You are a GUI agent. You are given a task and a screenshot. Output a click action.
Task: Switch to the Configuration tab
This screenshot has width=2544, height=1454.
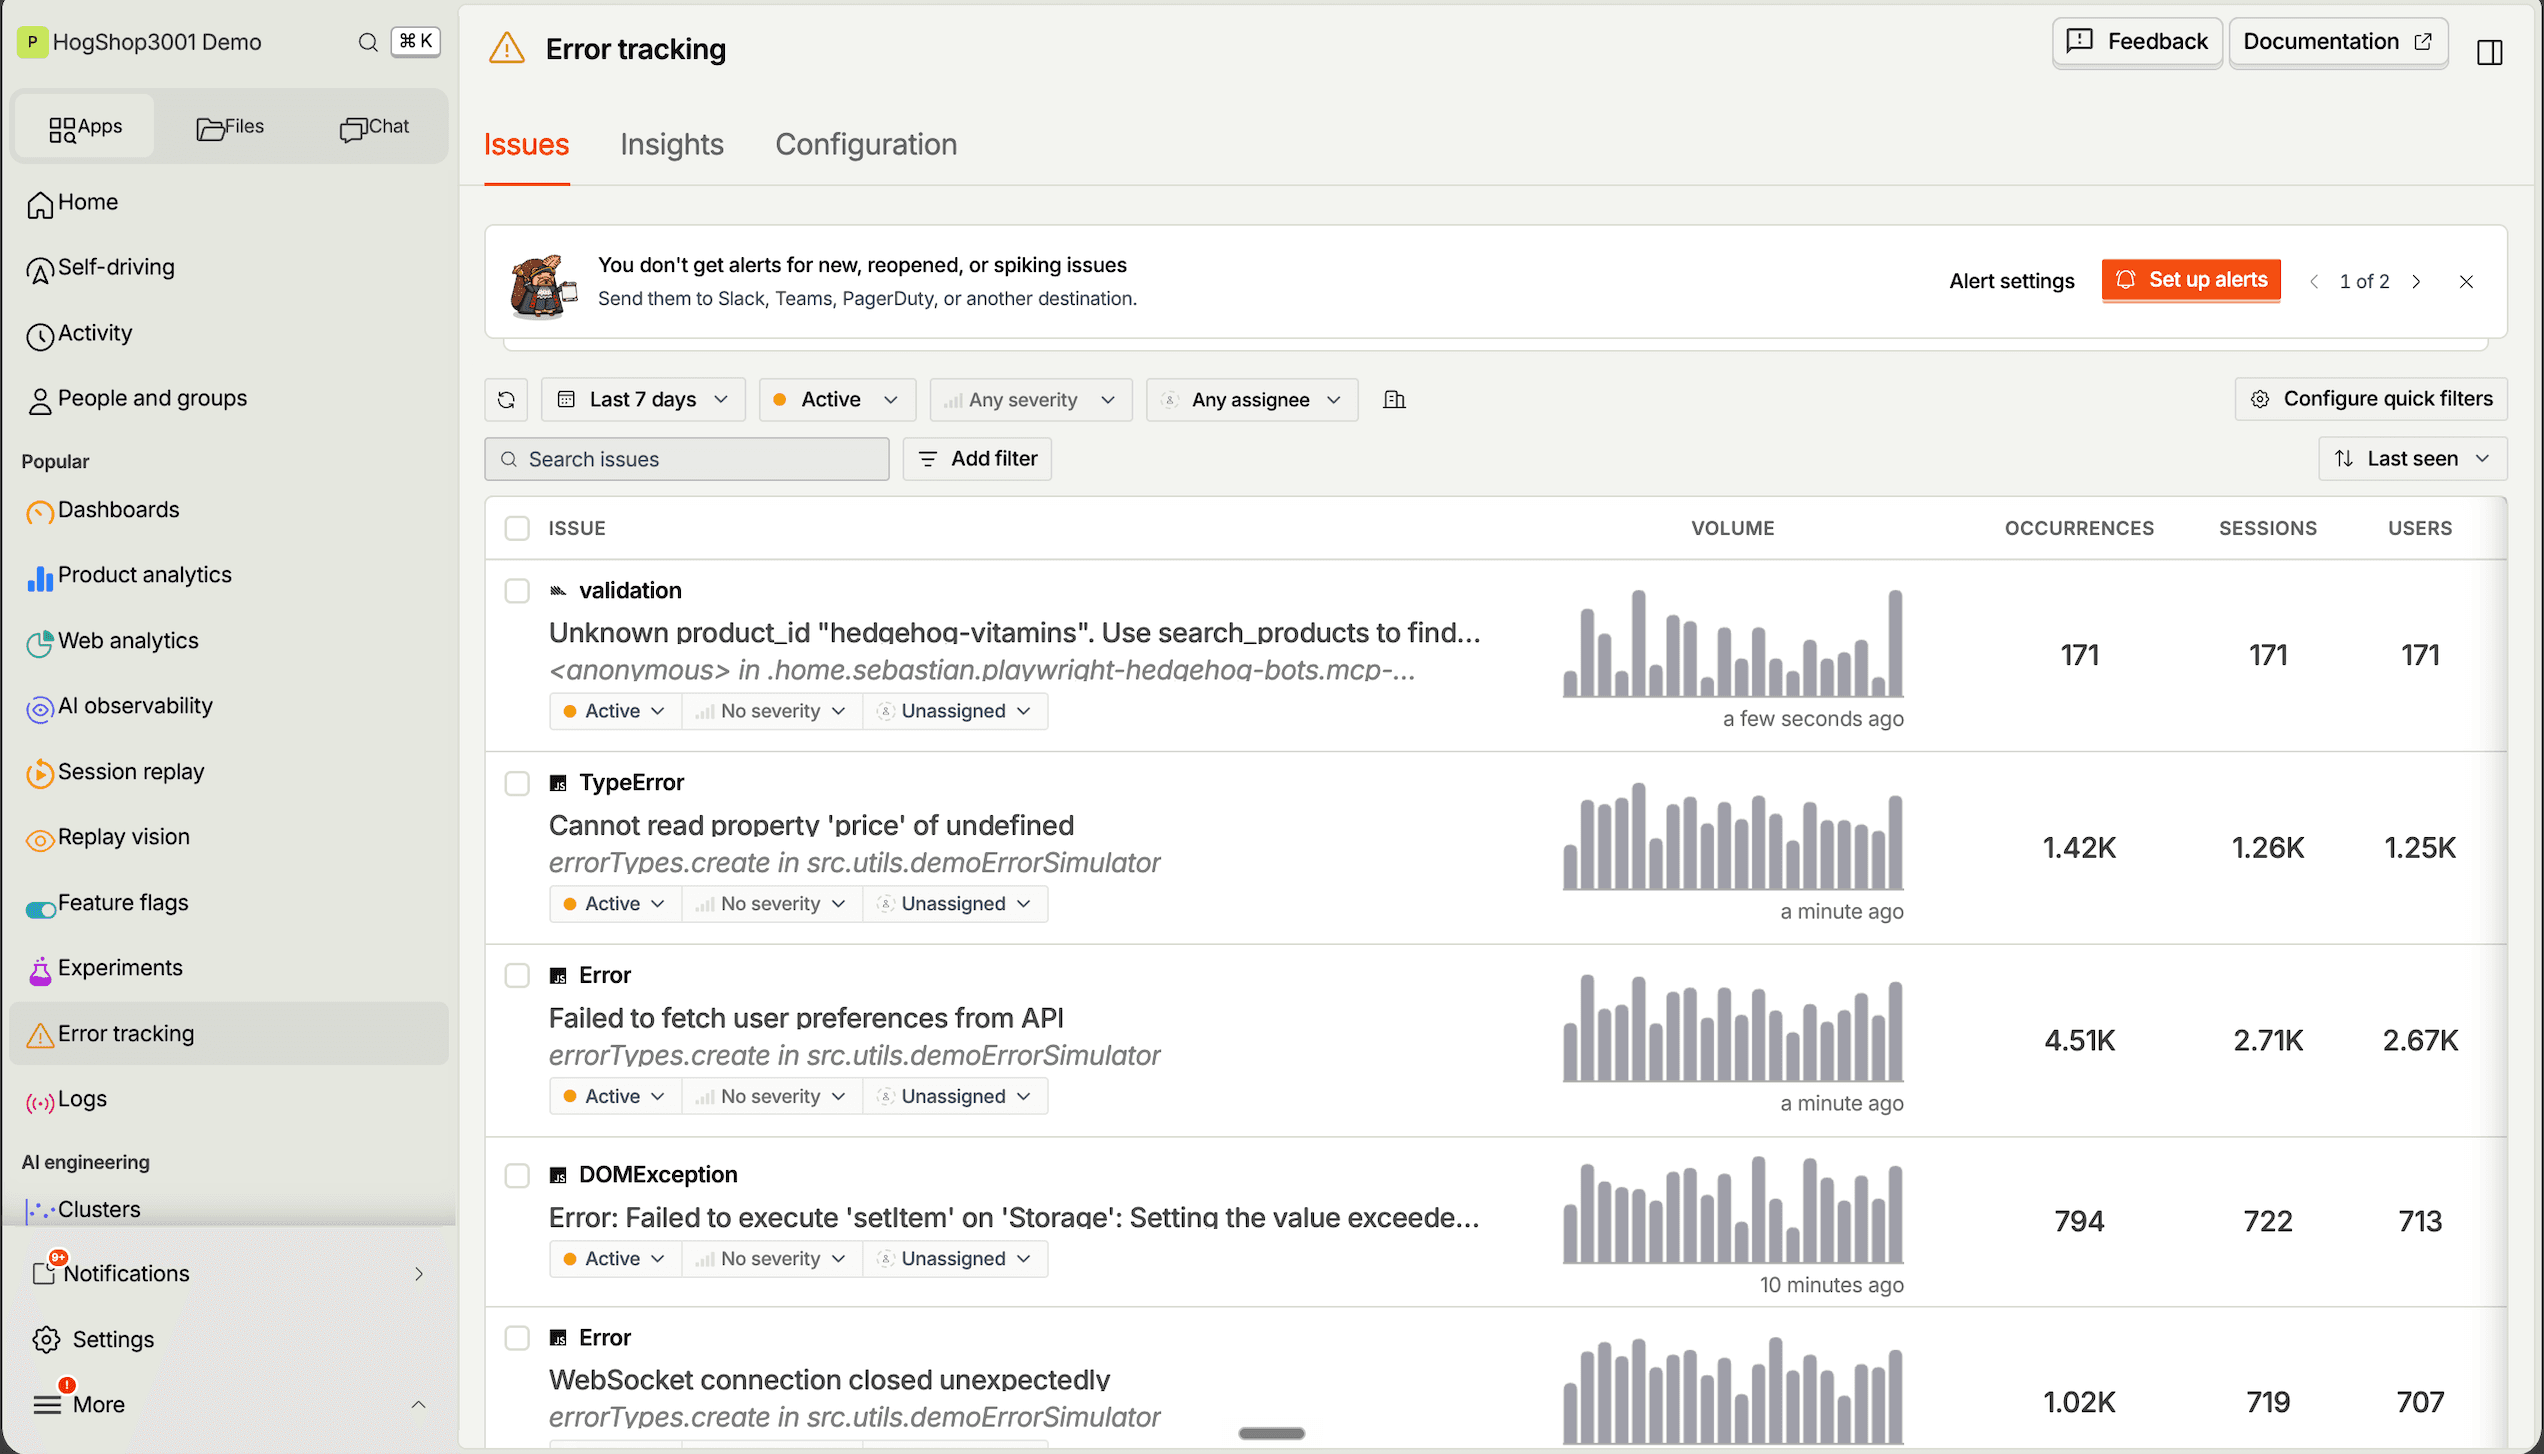(x=866, y=145)
